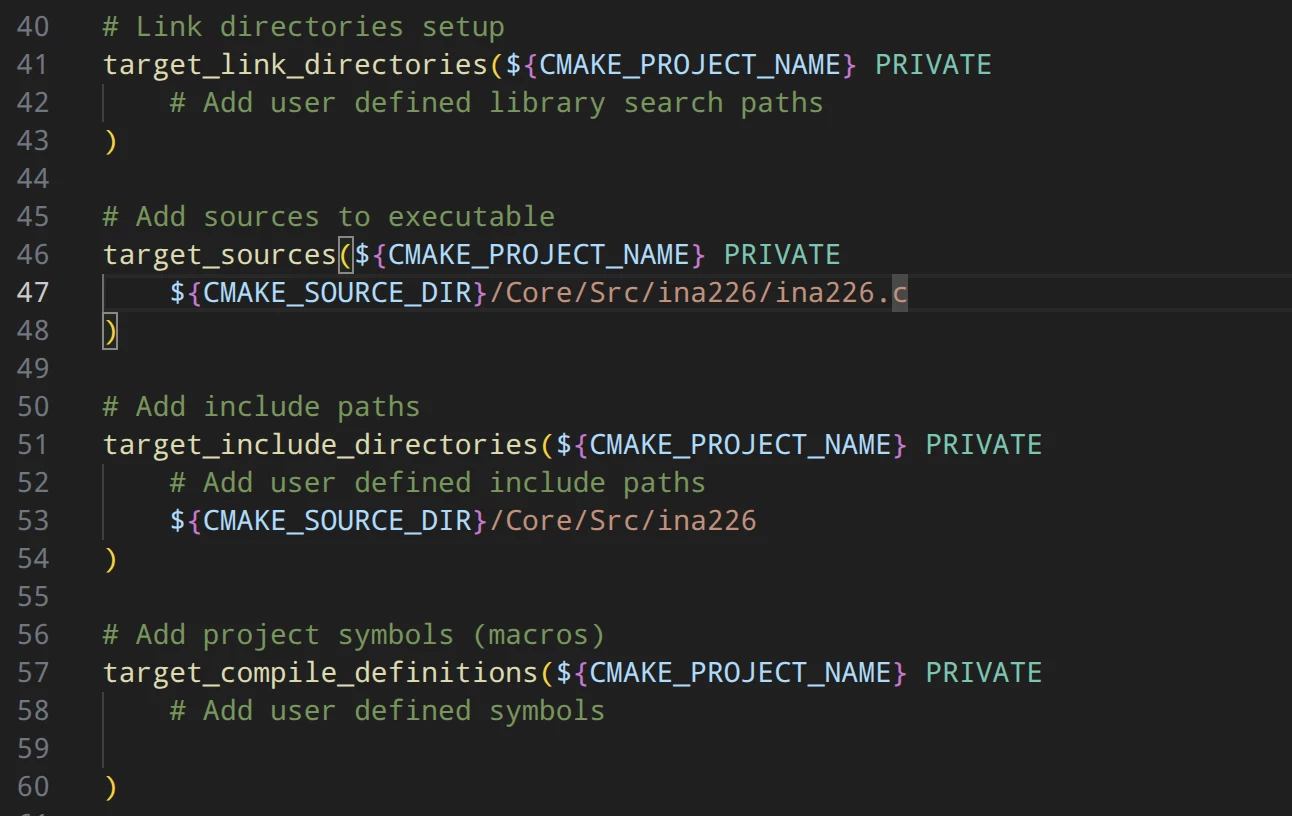
Task: Place cursor in /Core/Src/ina226/ina226.c path
Action: click(698, 292)
